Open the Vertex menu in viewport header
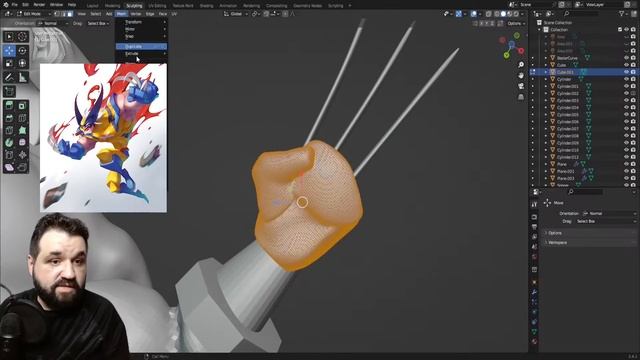 pyautogui.click(x=136, y=14)
